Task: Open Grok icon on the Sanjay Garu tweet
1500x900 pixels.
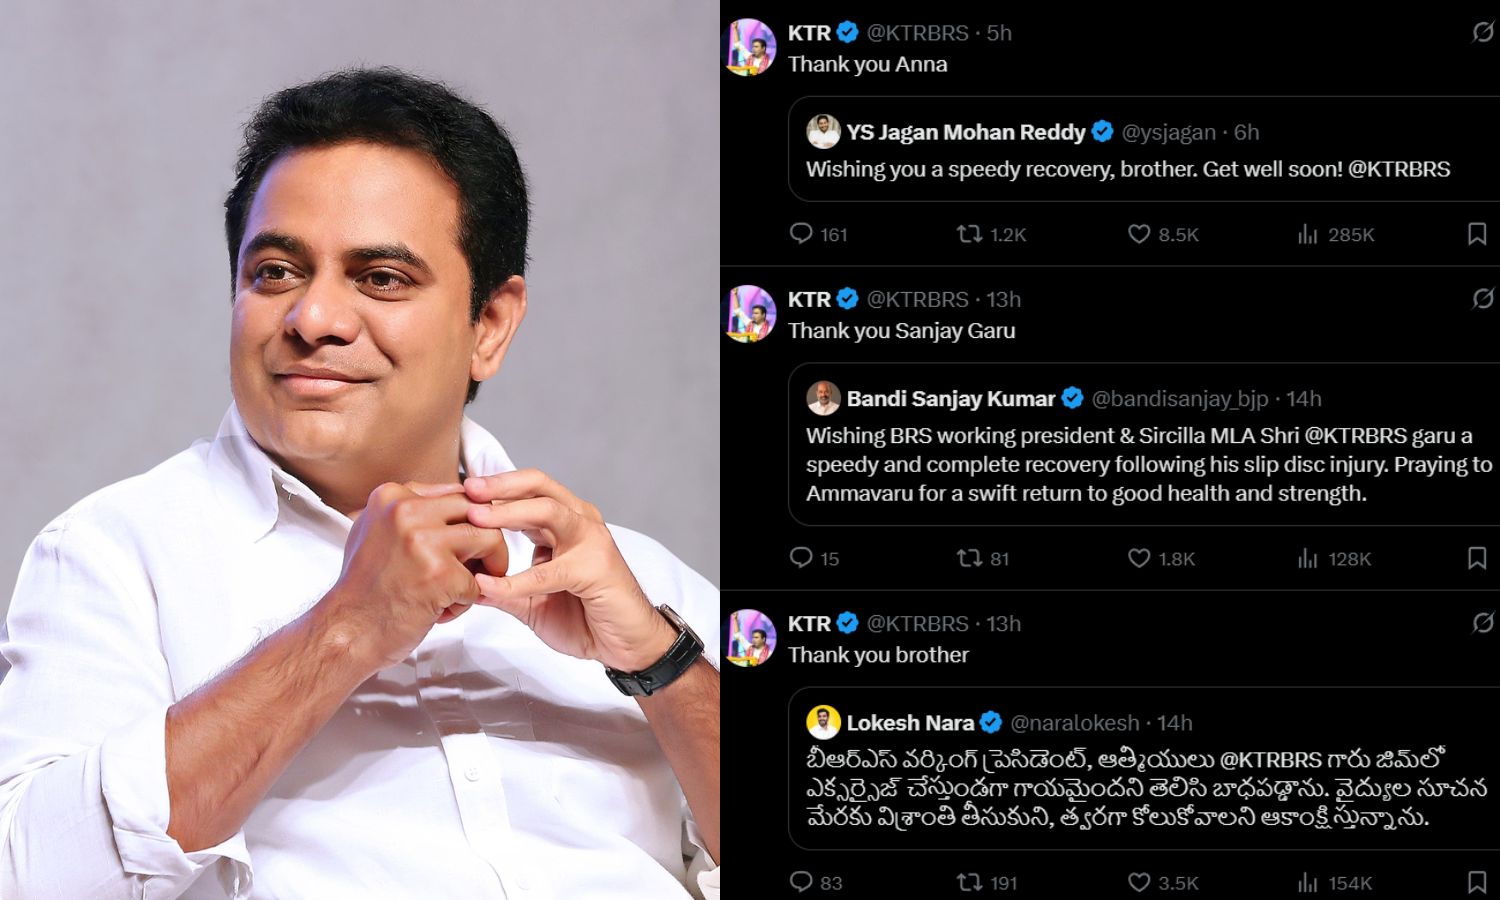Action: (x=1482, y=299)
